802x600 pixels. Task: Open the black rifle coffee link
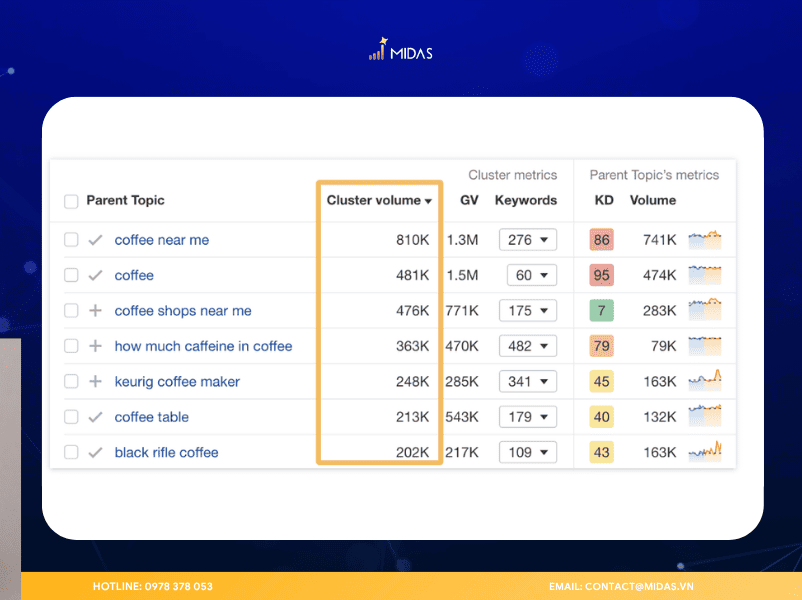pyautogui.click(x=166, y=452)
